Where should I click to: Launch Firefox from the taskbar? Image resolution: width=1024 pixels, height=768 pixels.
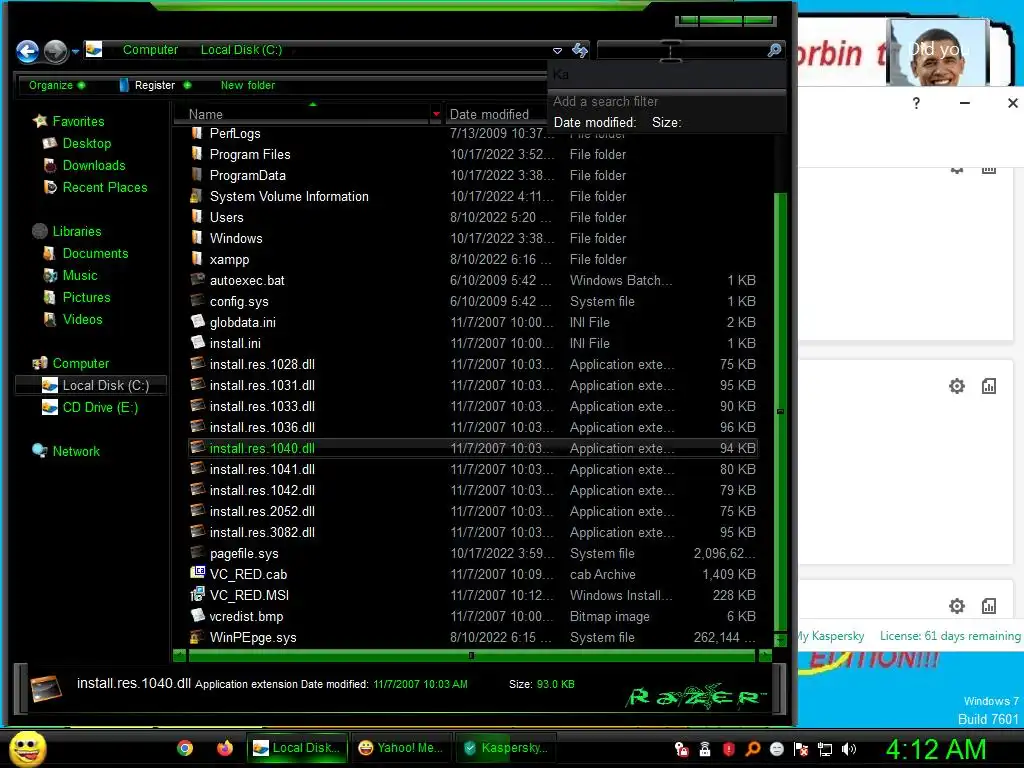(x=225, y=748)
